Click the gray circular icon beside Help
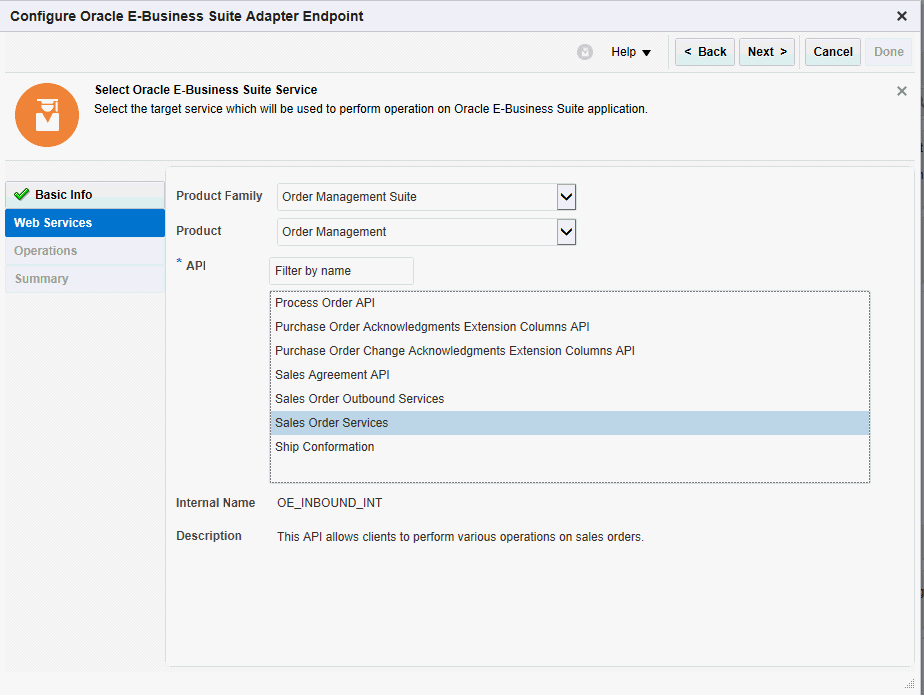This screenshot has width=924, height=695. 585,52
